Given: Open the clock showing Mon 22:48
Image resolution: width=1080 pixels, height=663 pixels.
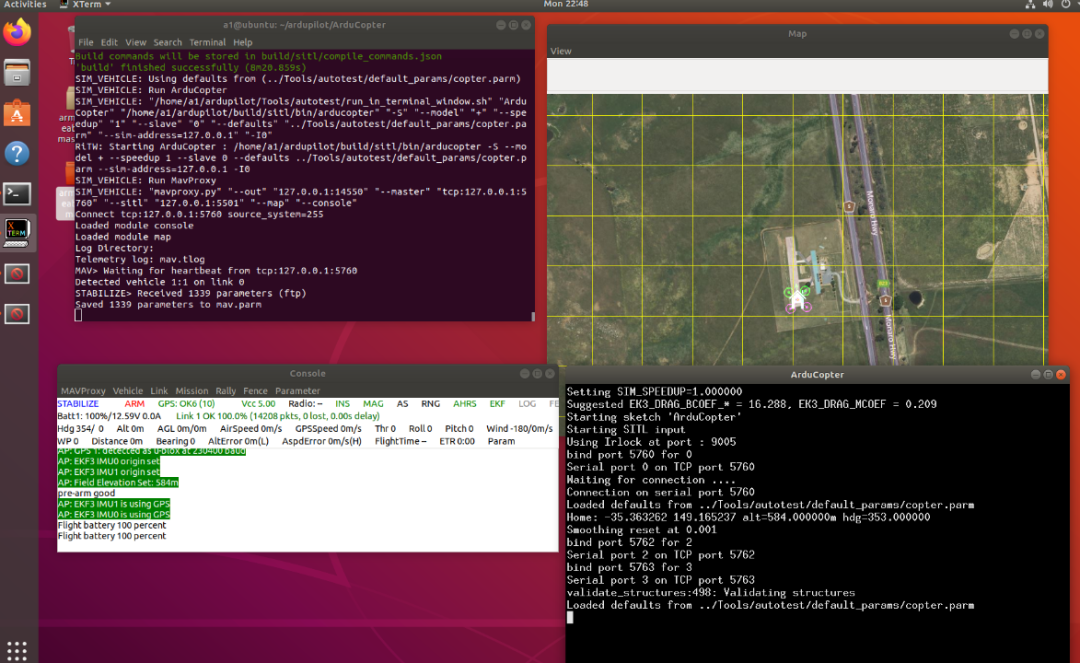Looking at the screenshot, I should click(565, 4).
